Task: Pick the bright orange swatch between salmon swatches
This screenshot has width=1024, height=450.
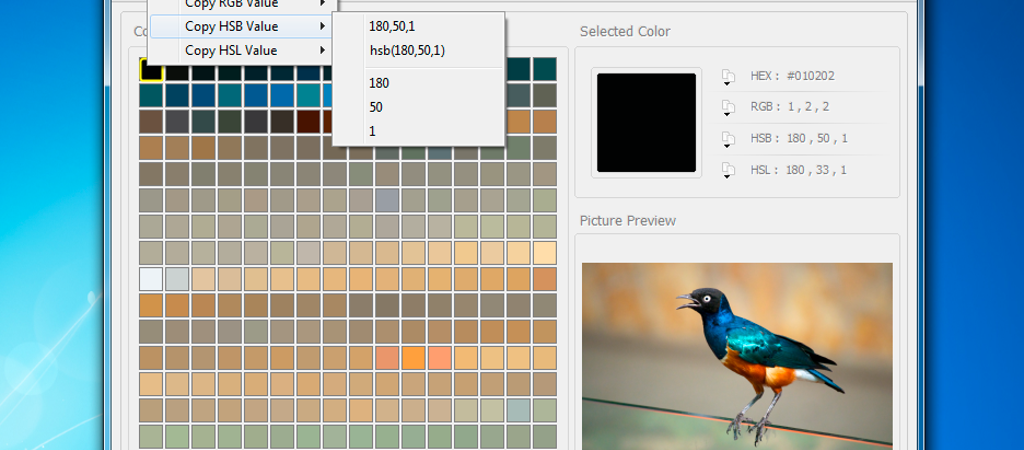Action: [x=413, y=358]
